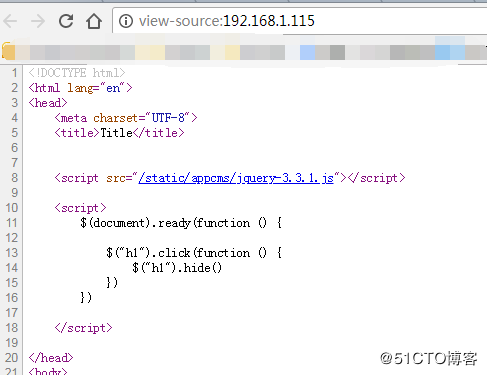Viewport: 487px width, 375px height.
Task: Click the meta charset UTF-8 line
Action: tap(126, 118)
